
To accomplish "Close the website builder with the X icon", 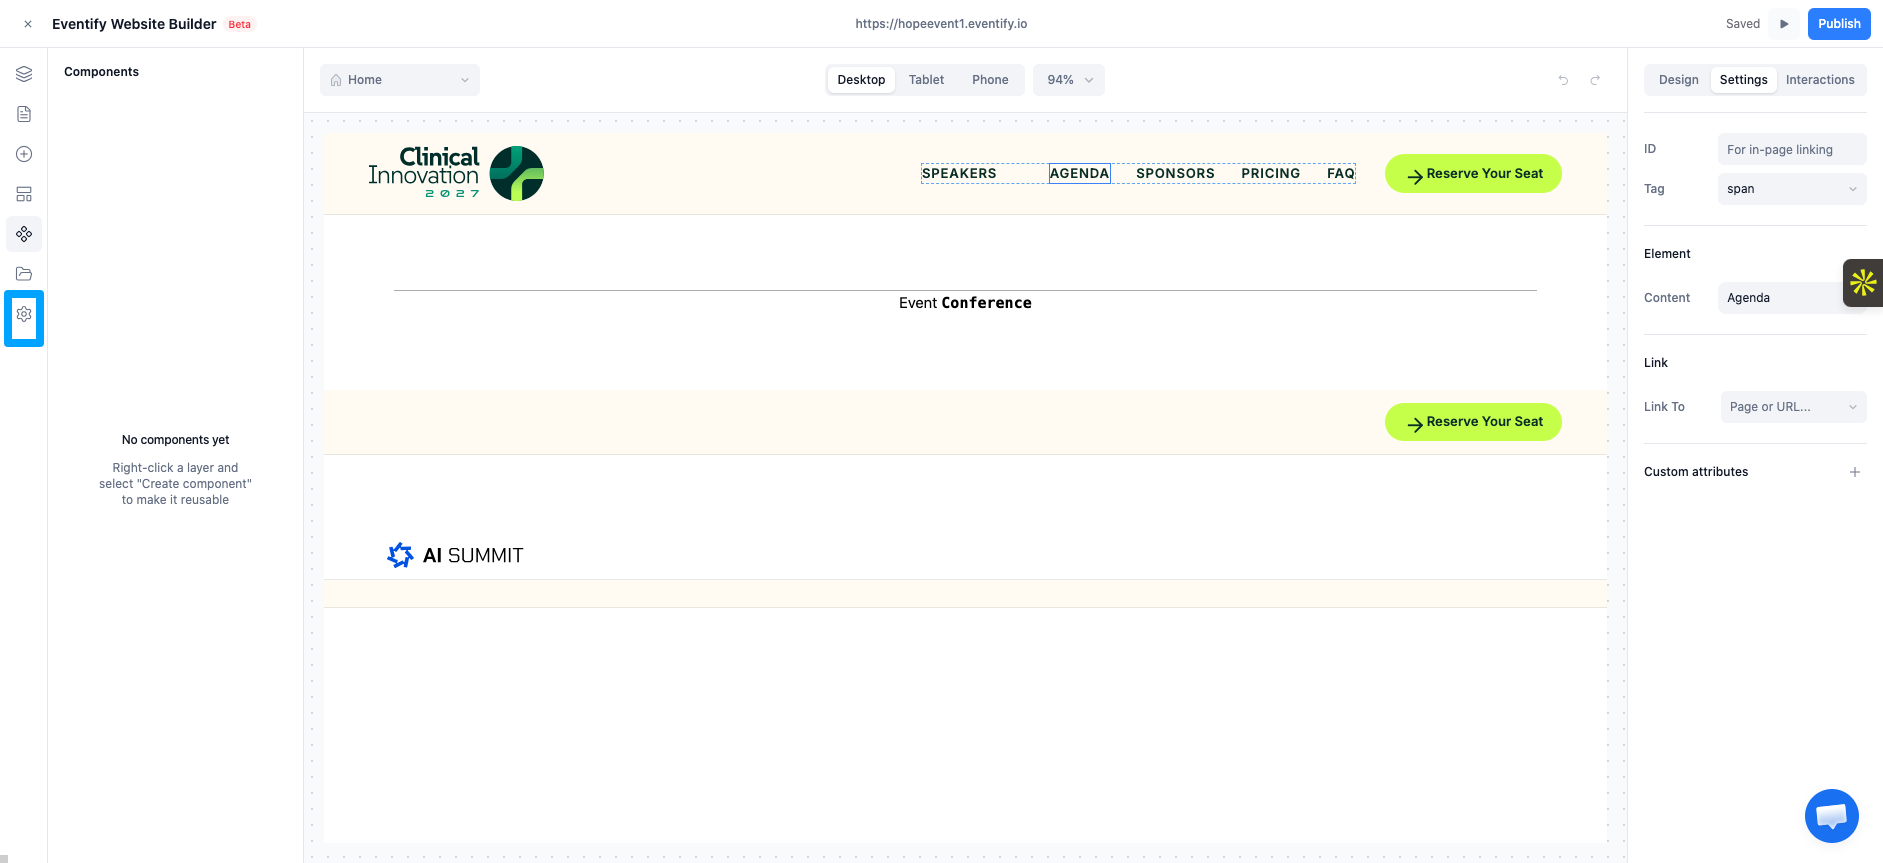I will click(x=28, y=24).
